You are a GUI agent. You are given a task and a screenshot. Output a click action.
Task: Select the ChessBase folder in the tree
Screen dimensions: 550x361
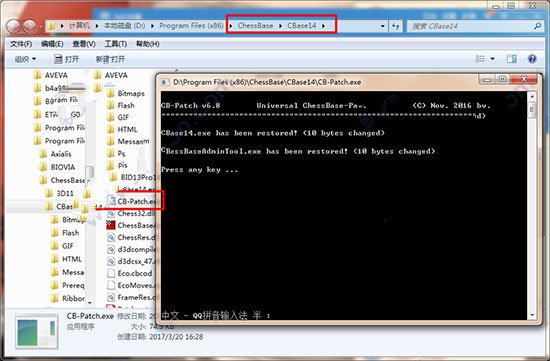[62, 180]
